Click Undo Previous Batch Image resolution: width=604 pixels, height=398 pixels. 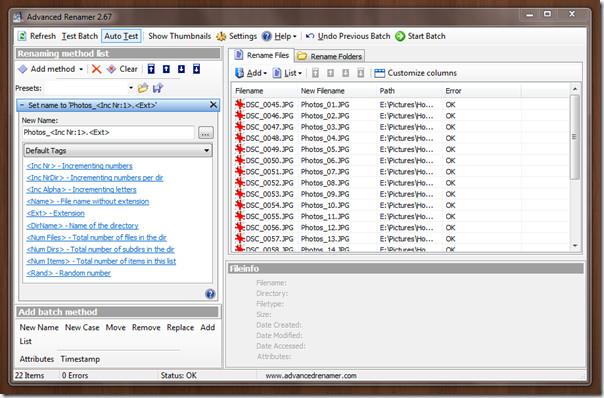click(348, 36)
